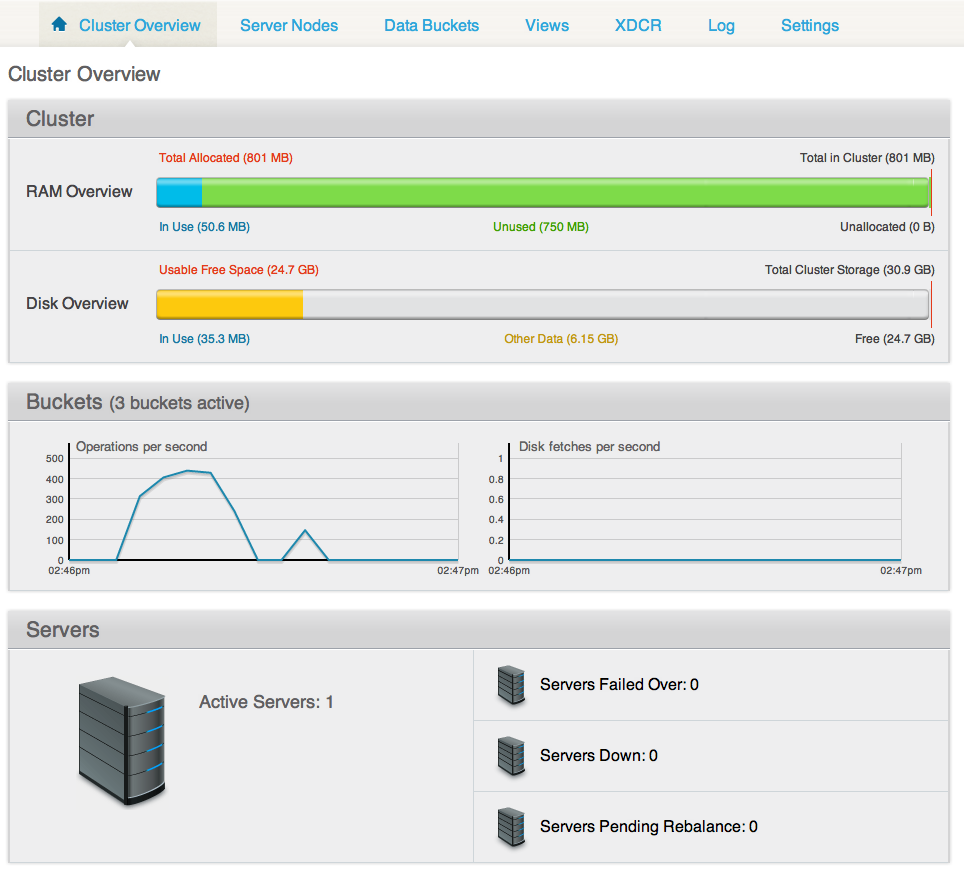Click Servers Failed Over: 0 text
The height and width of the screenshot is (886, 964).
pyautogui.click(x=619, y=685)
